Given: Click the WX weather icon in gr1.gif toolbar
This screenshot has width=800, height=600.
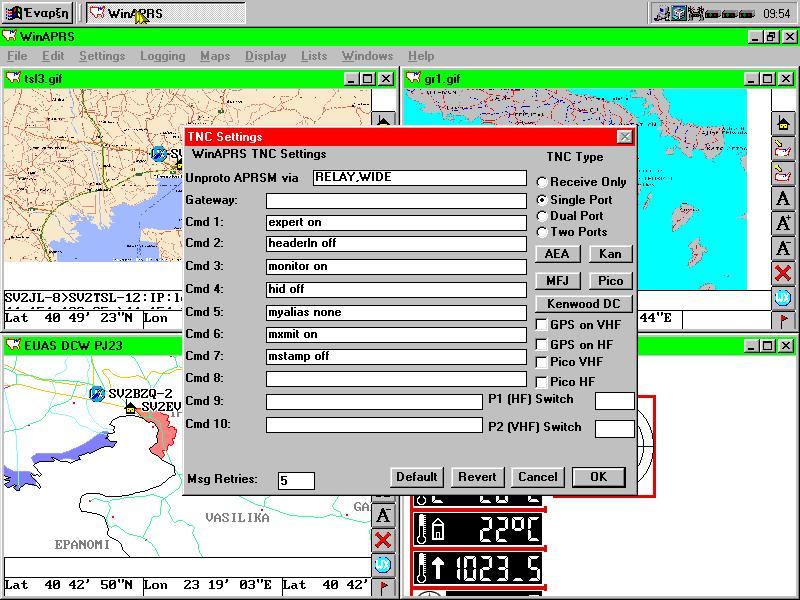Looking at the screenshot, I should [x=783, y=297].
